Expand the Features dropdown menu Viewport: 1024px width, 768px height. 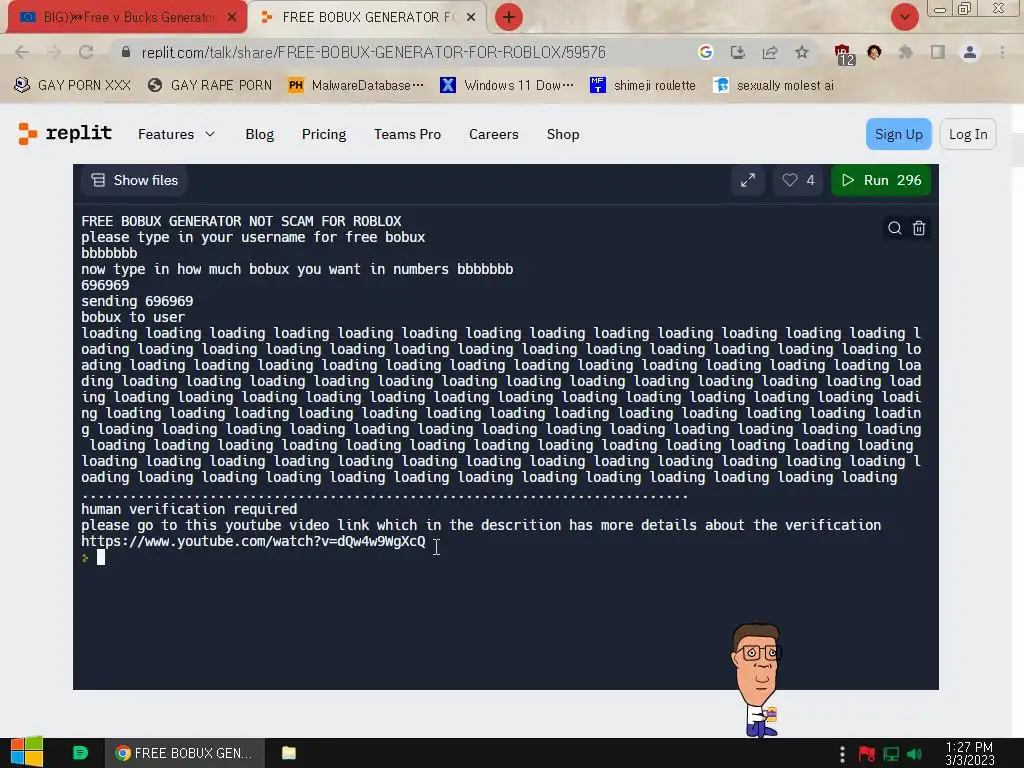pos(176,134)
